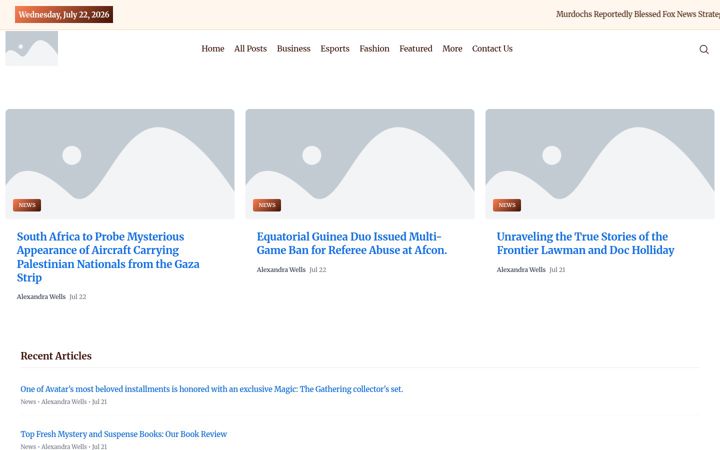
Task: Click author Alexandra Wells under the Frontier Lawman article
Action: pos(521,270)
